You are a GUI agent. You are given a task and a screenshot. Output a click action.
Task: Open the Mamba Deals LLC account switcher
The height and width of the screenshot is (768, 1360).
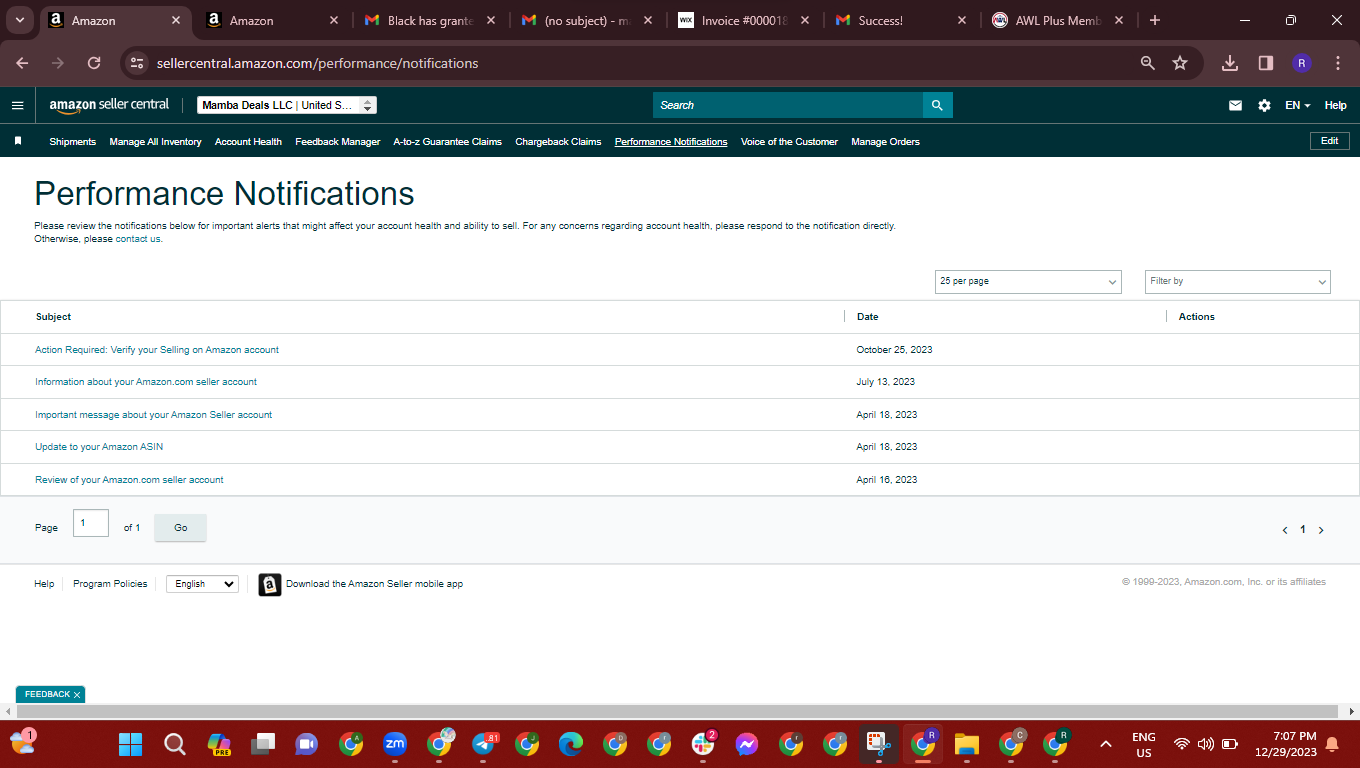(x=287, y=105)
